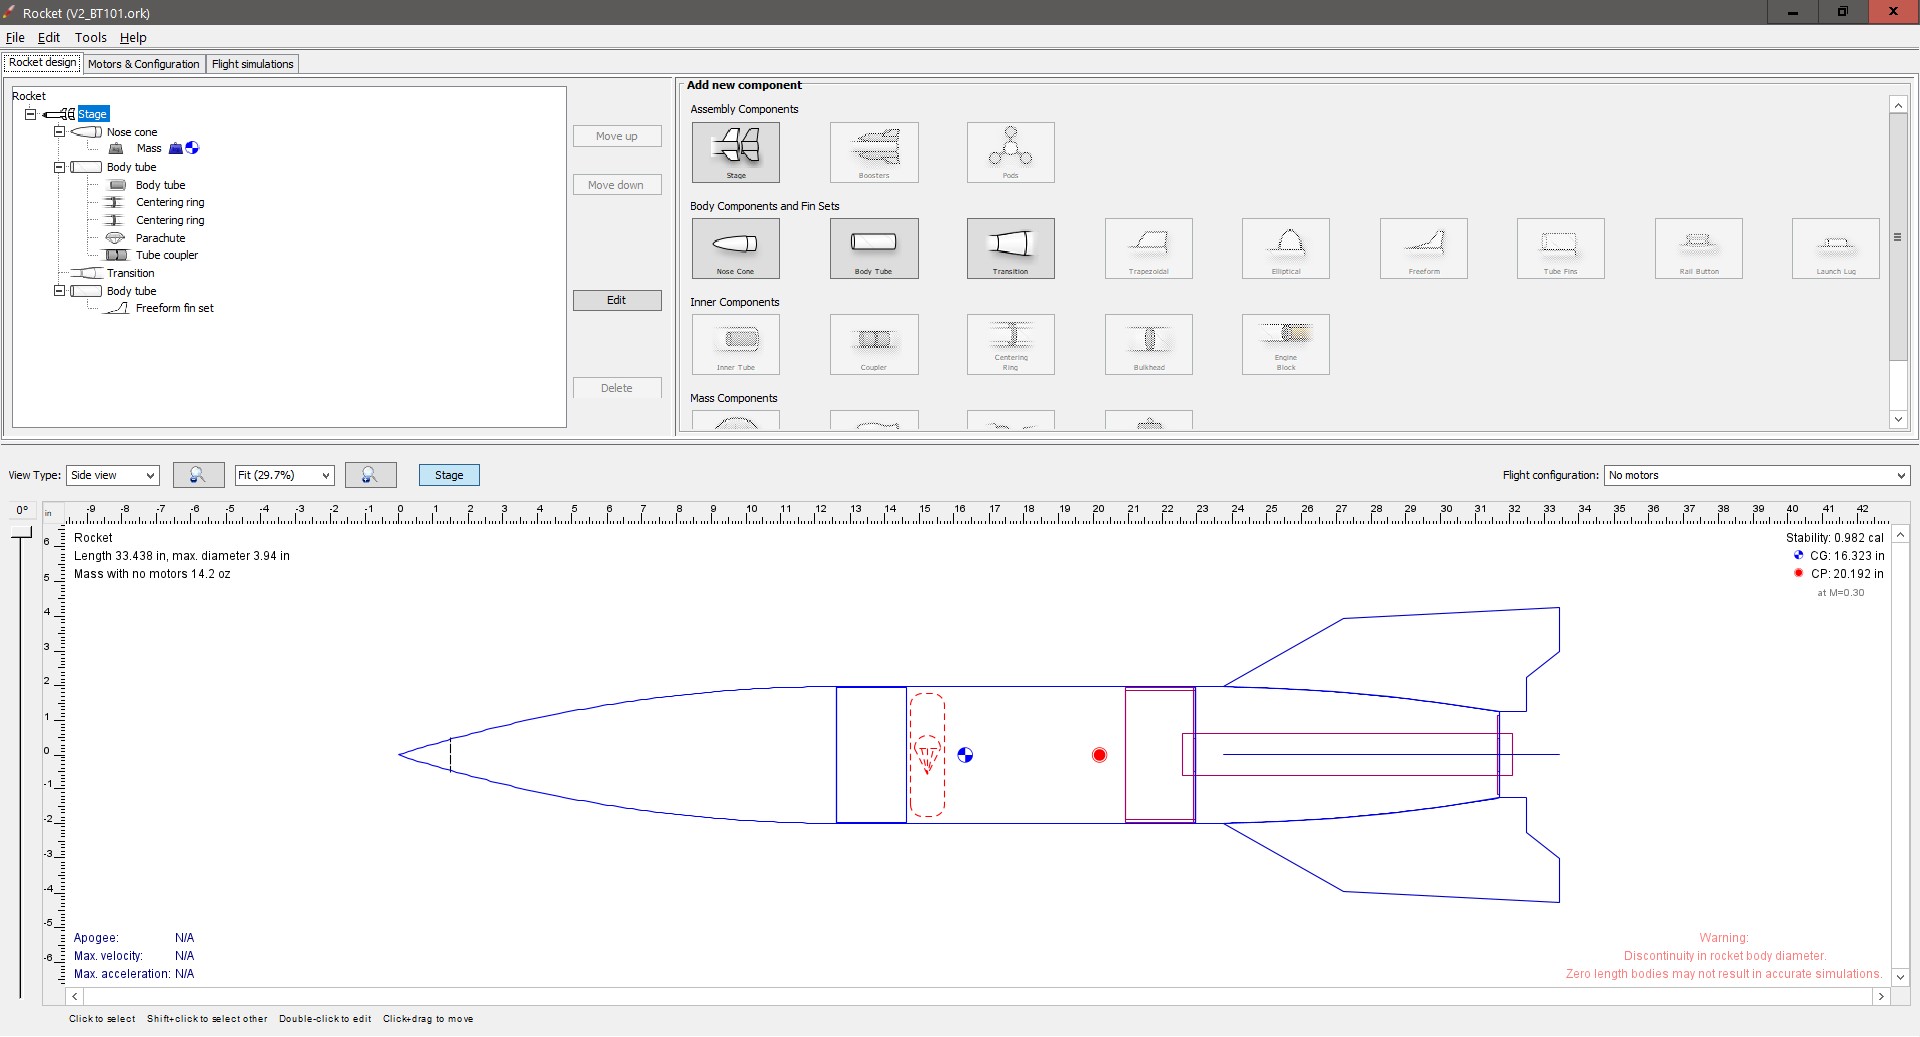Add an Engine Block

1284,344
